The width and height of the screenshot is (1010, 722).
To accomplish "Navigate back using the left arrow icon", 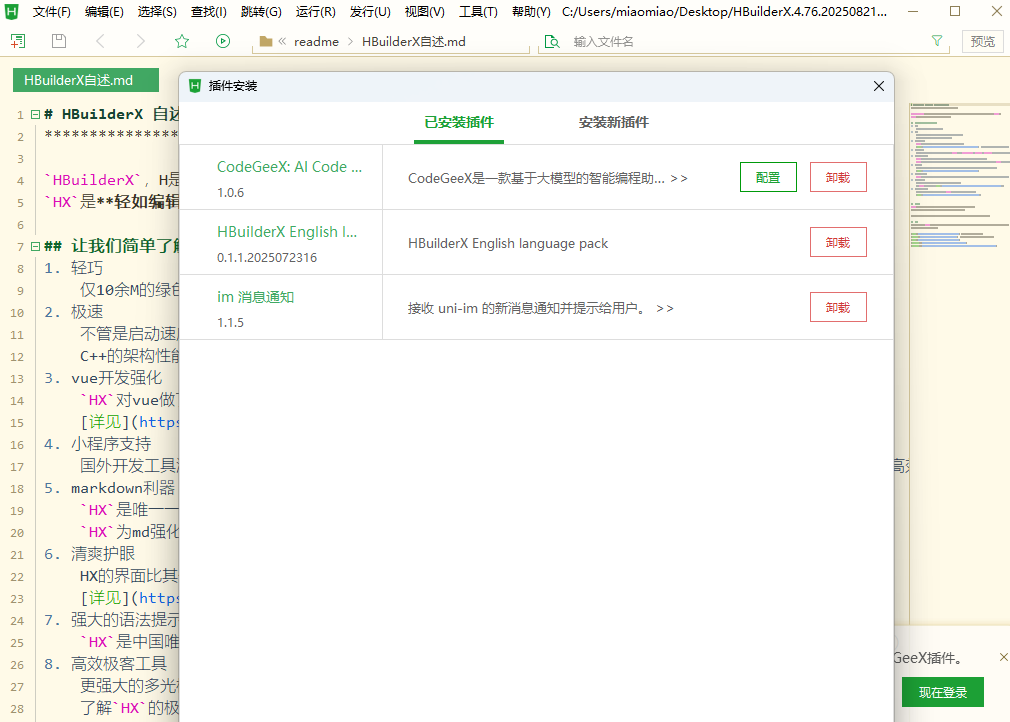I will pos(99,41).
